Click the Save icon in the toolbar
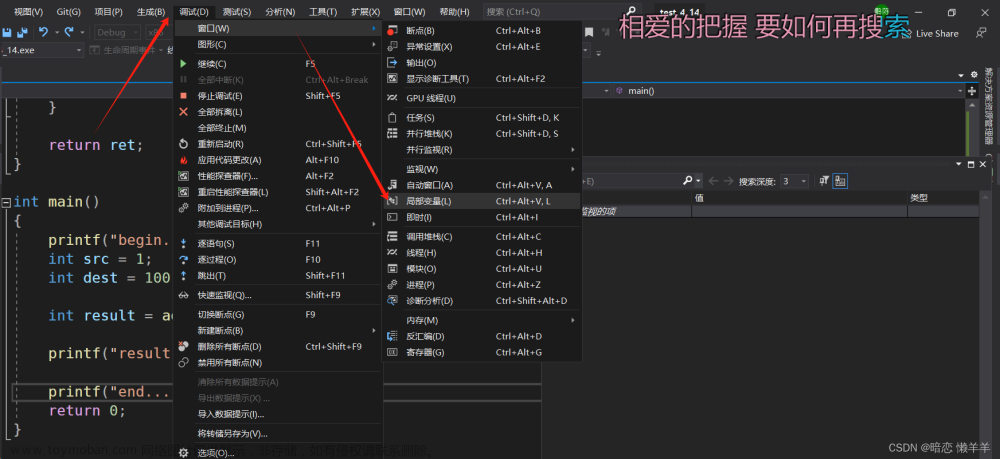Image resolution: width=1000 pixels, height=459 pixels. click(x=8, y=33)
